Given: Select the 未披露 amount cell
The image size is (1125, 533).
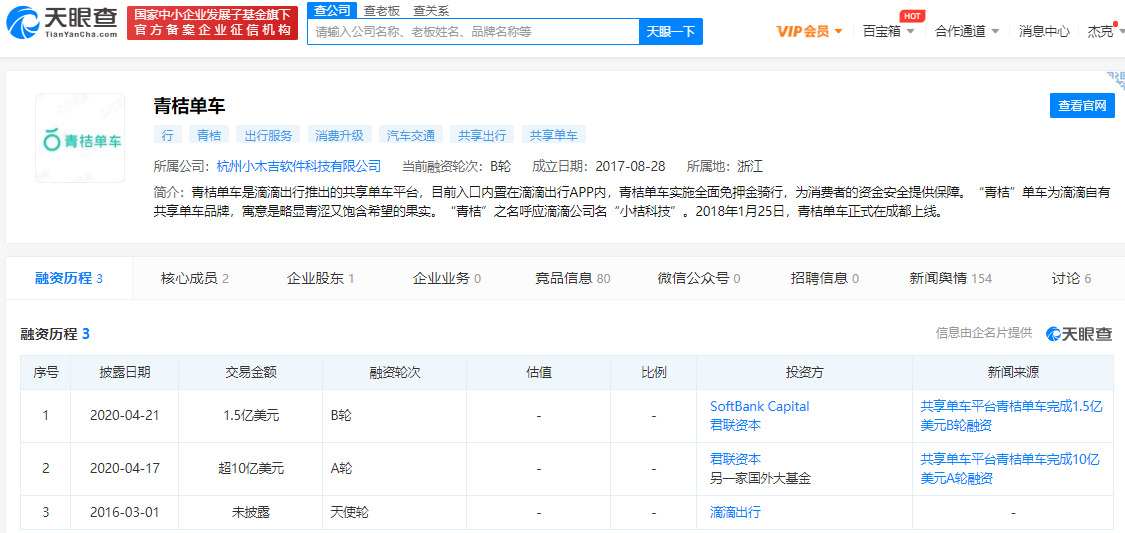Looking at the screenshot, I should pyautogui.click(x=250, y=512).
